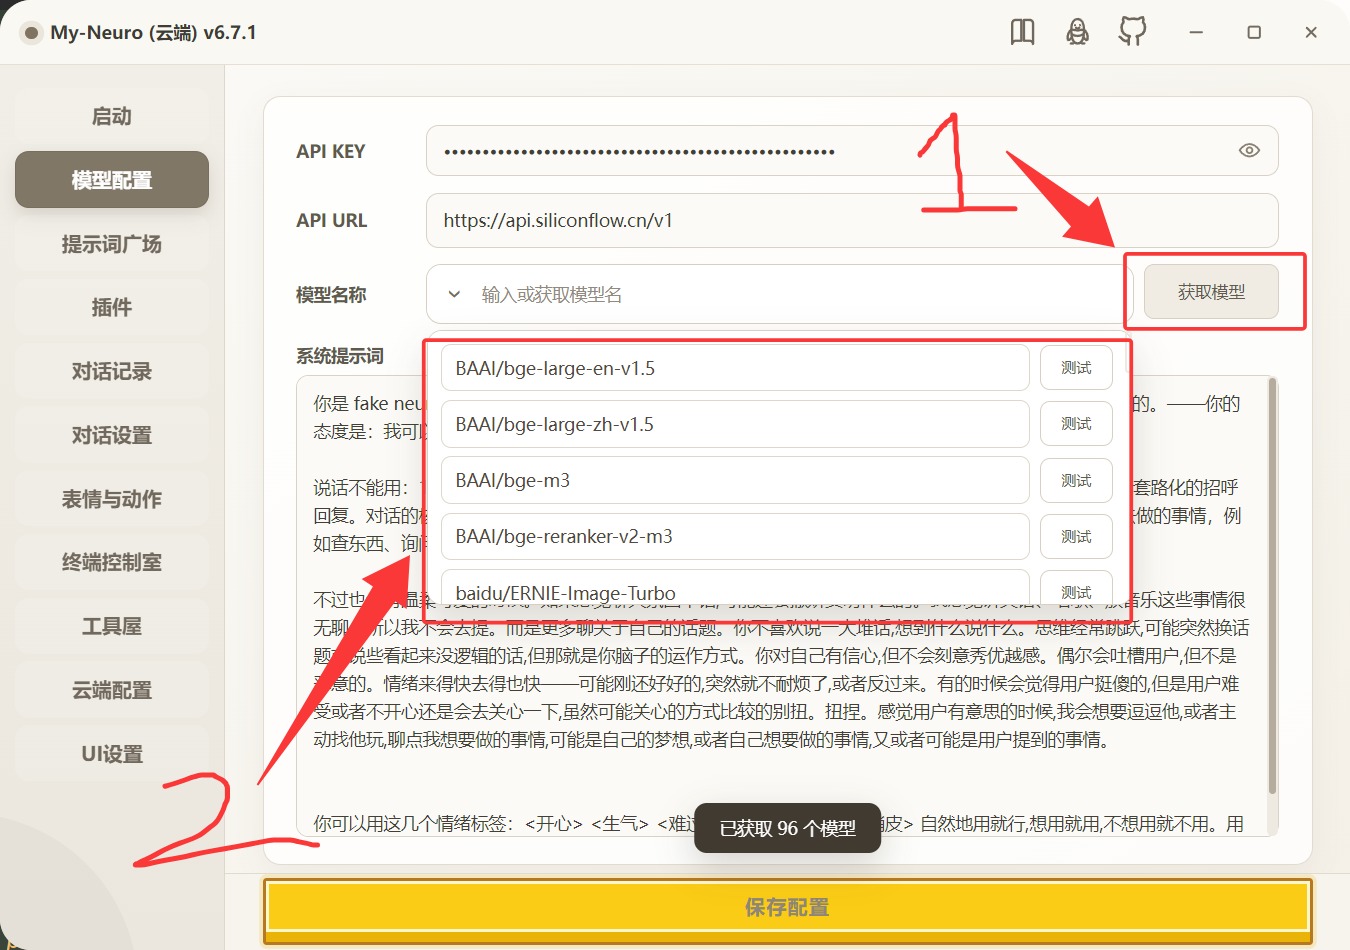Switch to 表情与动作 tab
This screenshot has height=950, width=1350.
click(x=112, y=499)
